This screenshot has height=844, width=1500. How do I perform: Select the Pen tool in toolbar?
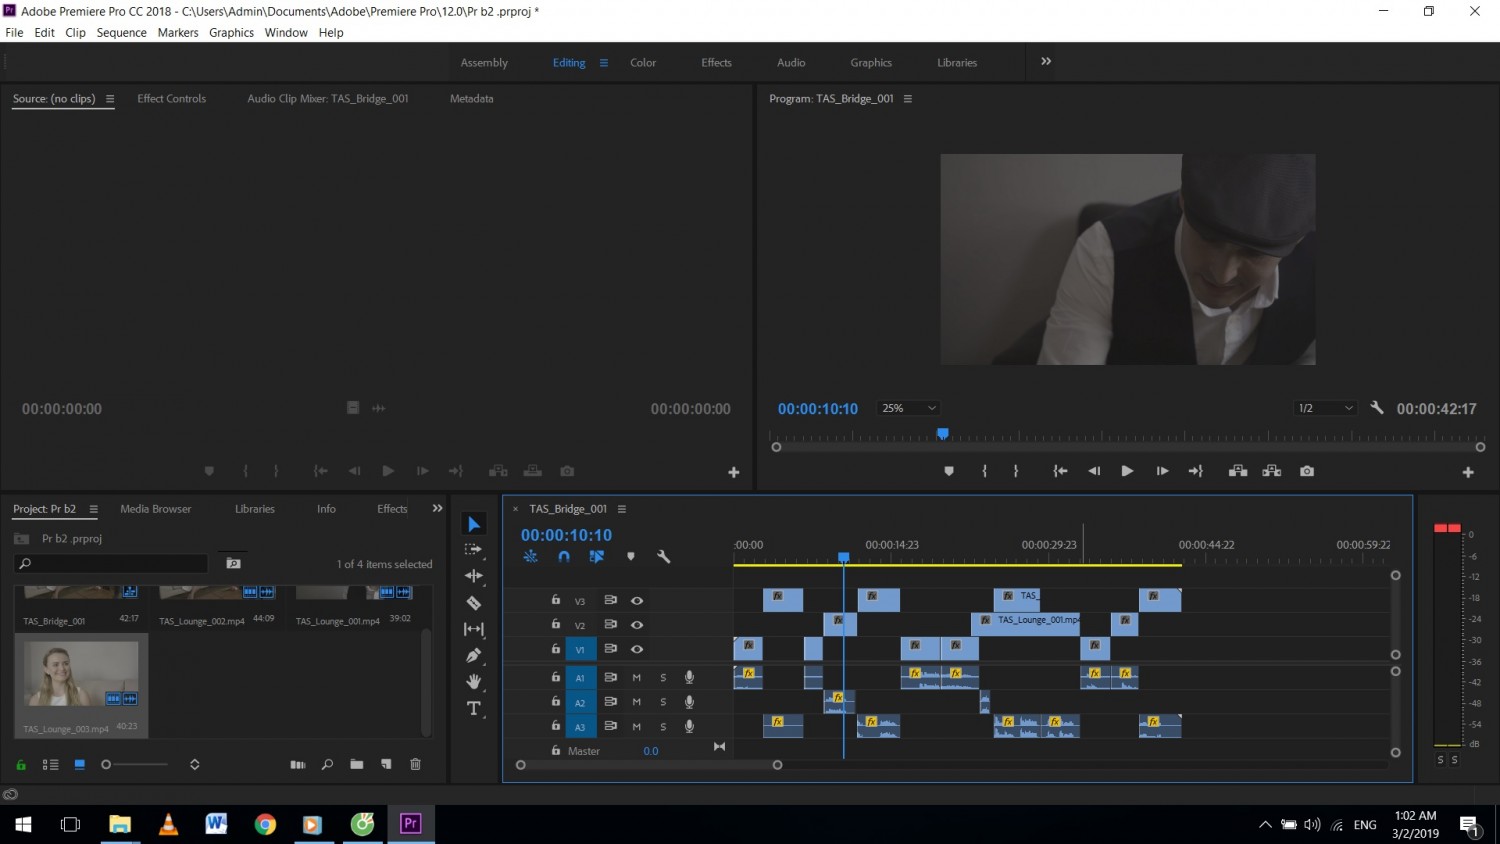(474, 655)
